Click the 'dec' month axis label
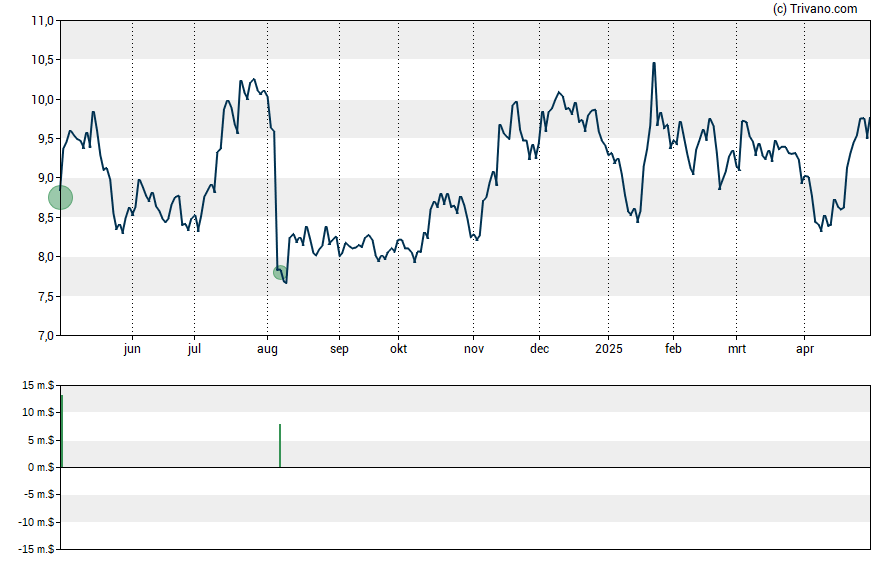This screenshot has width=888, height=565. click(539, 349)
